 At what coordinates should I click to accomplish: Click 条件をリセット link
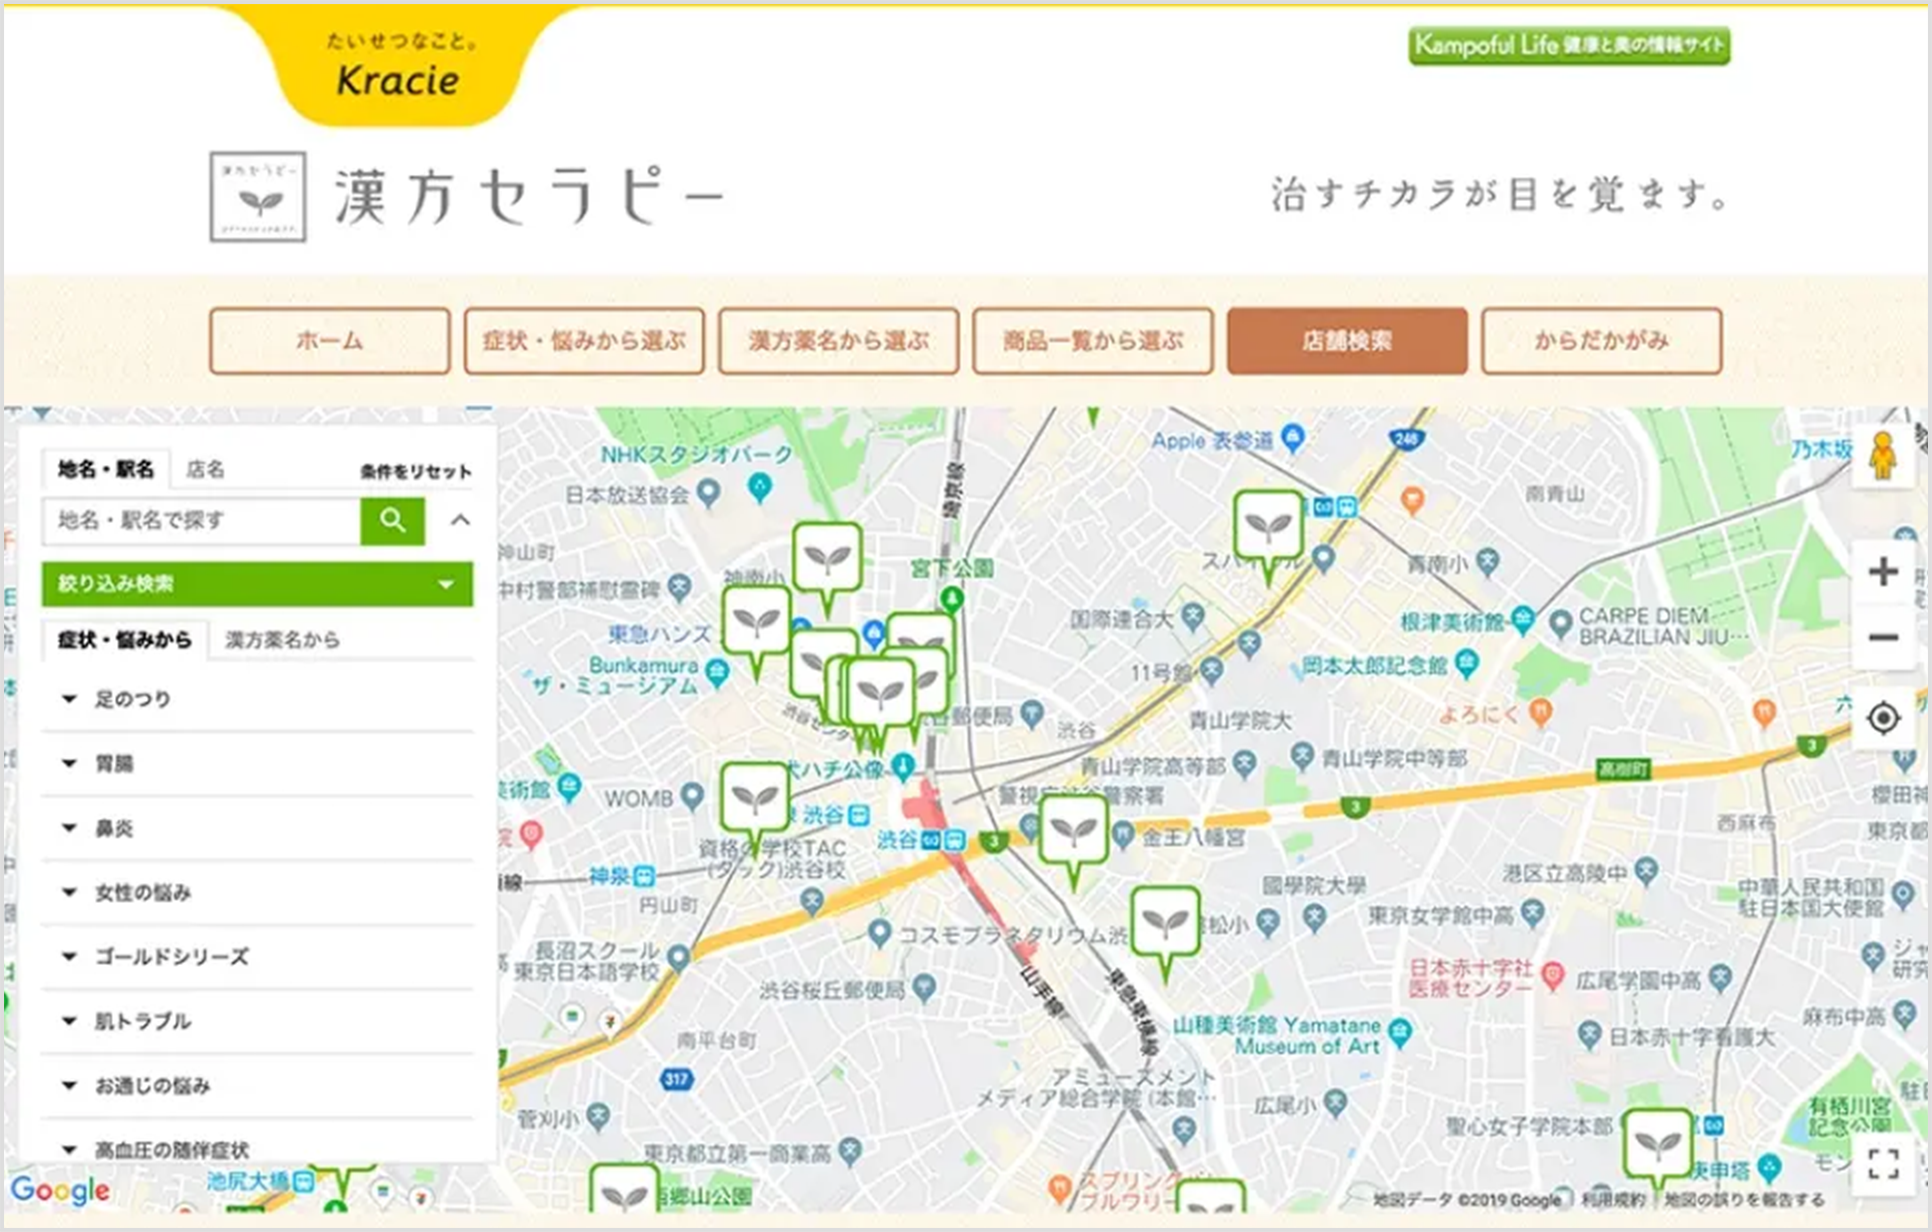click(x=416, y=472)
